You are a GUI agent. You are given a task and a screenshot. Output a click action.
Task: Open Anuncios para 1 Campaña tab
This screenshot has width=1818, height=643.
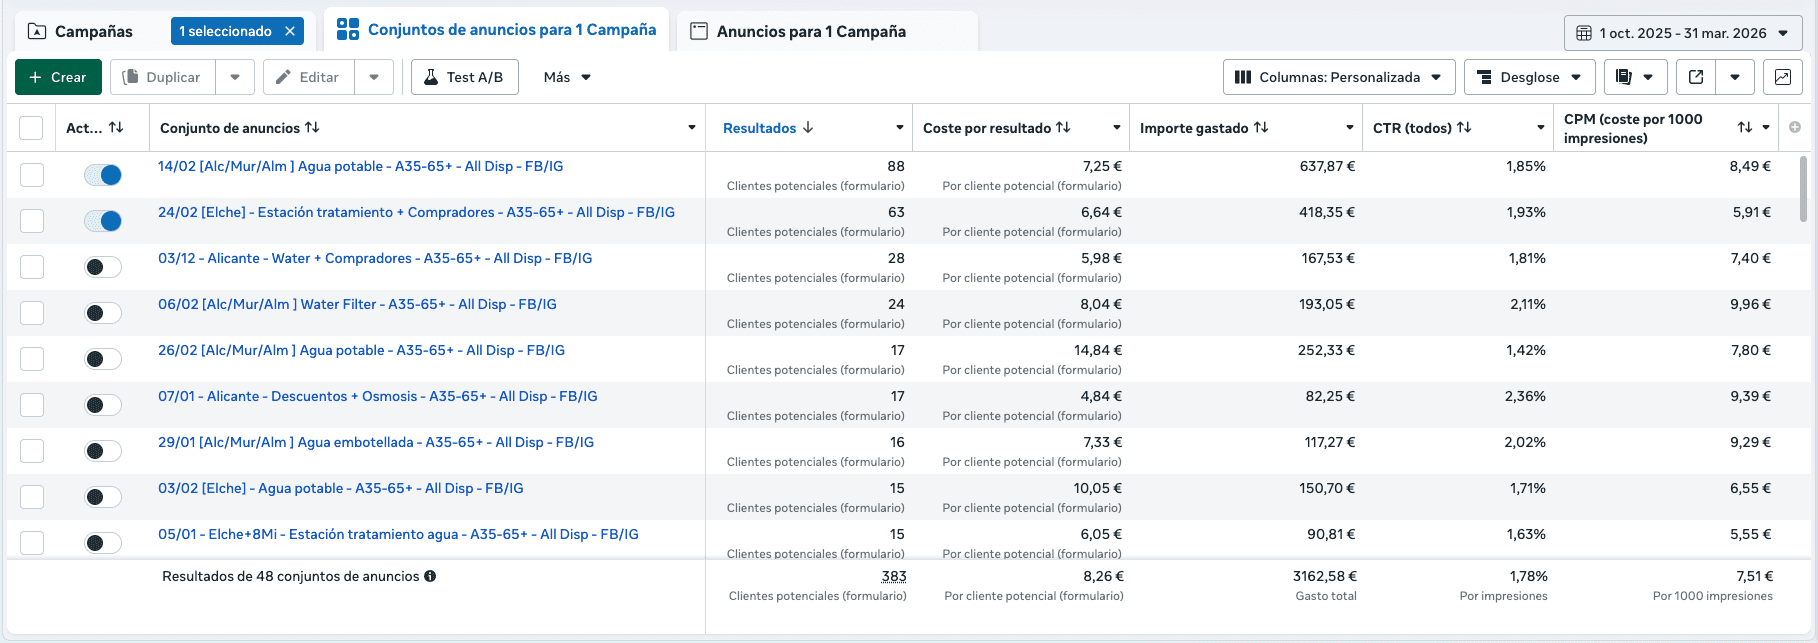click(x=811, y=31)
